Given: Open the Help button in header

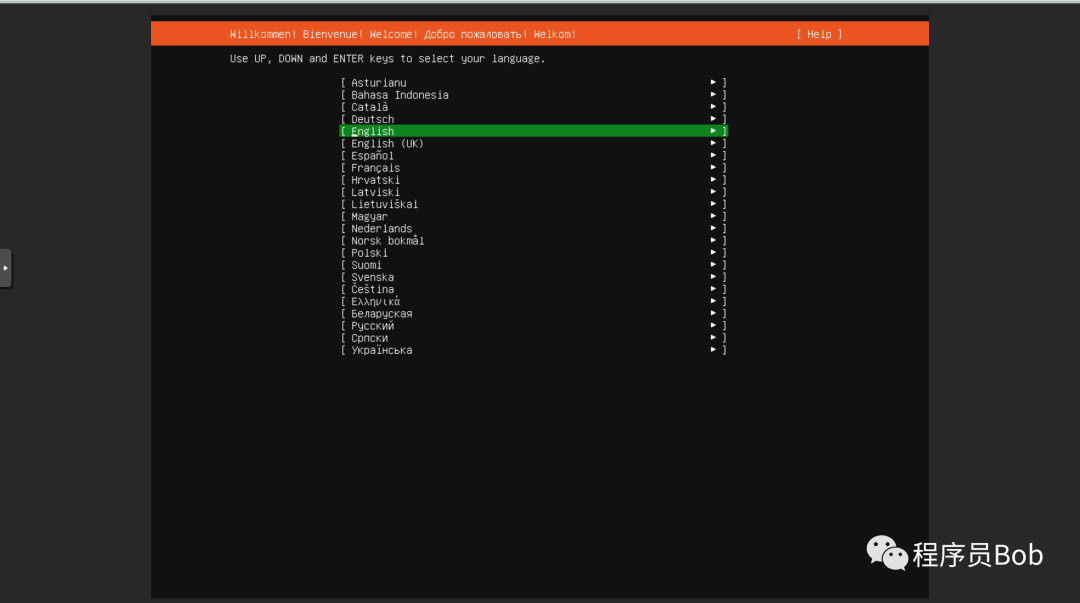Looking at the screenshot, I should (x=819, y=34).
